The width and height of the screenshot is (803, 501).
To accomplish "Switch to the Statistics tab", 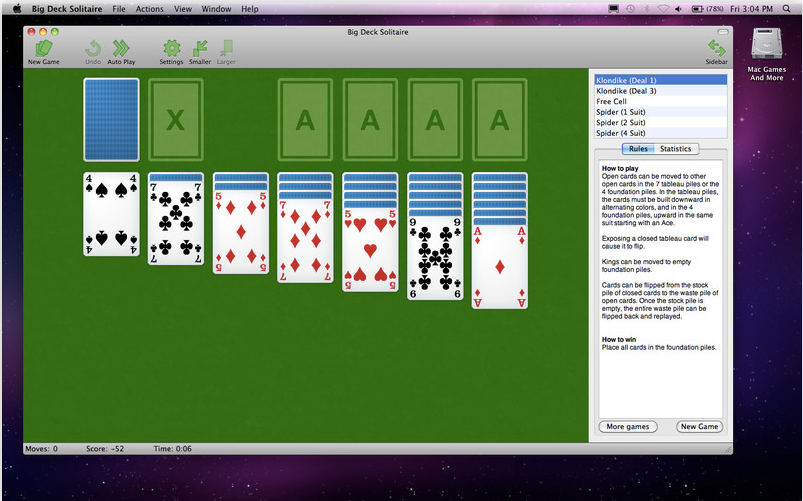I will [675, 149].
